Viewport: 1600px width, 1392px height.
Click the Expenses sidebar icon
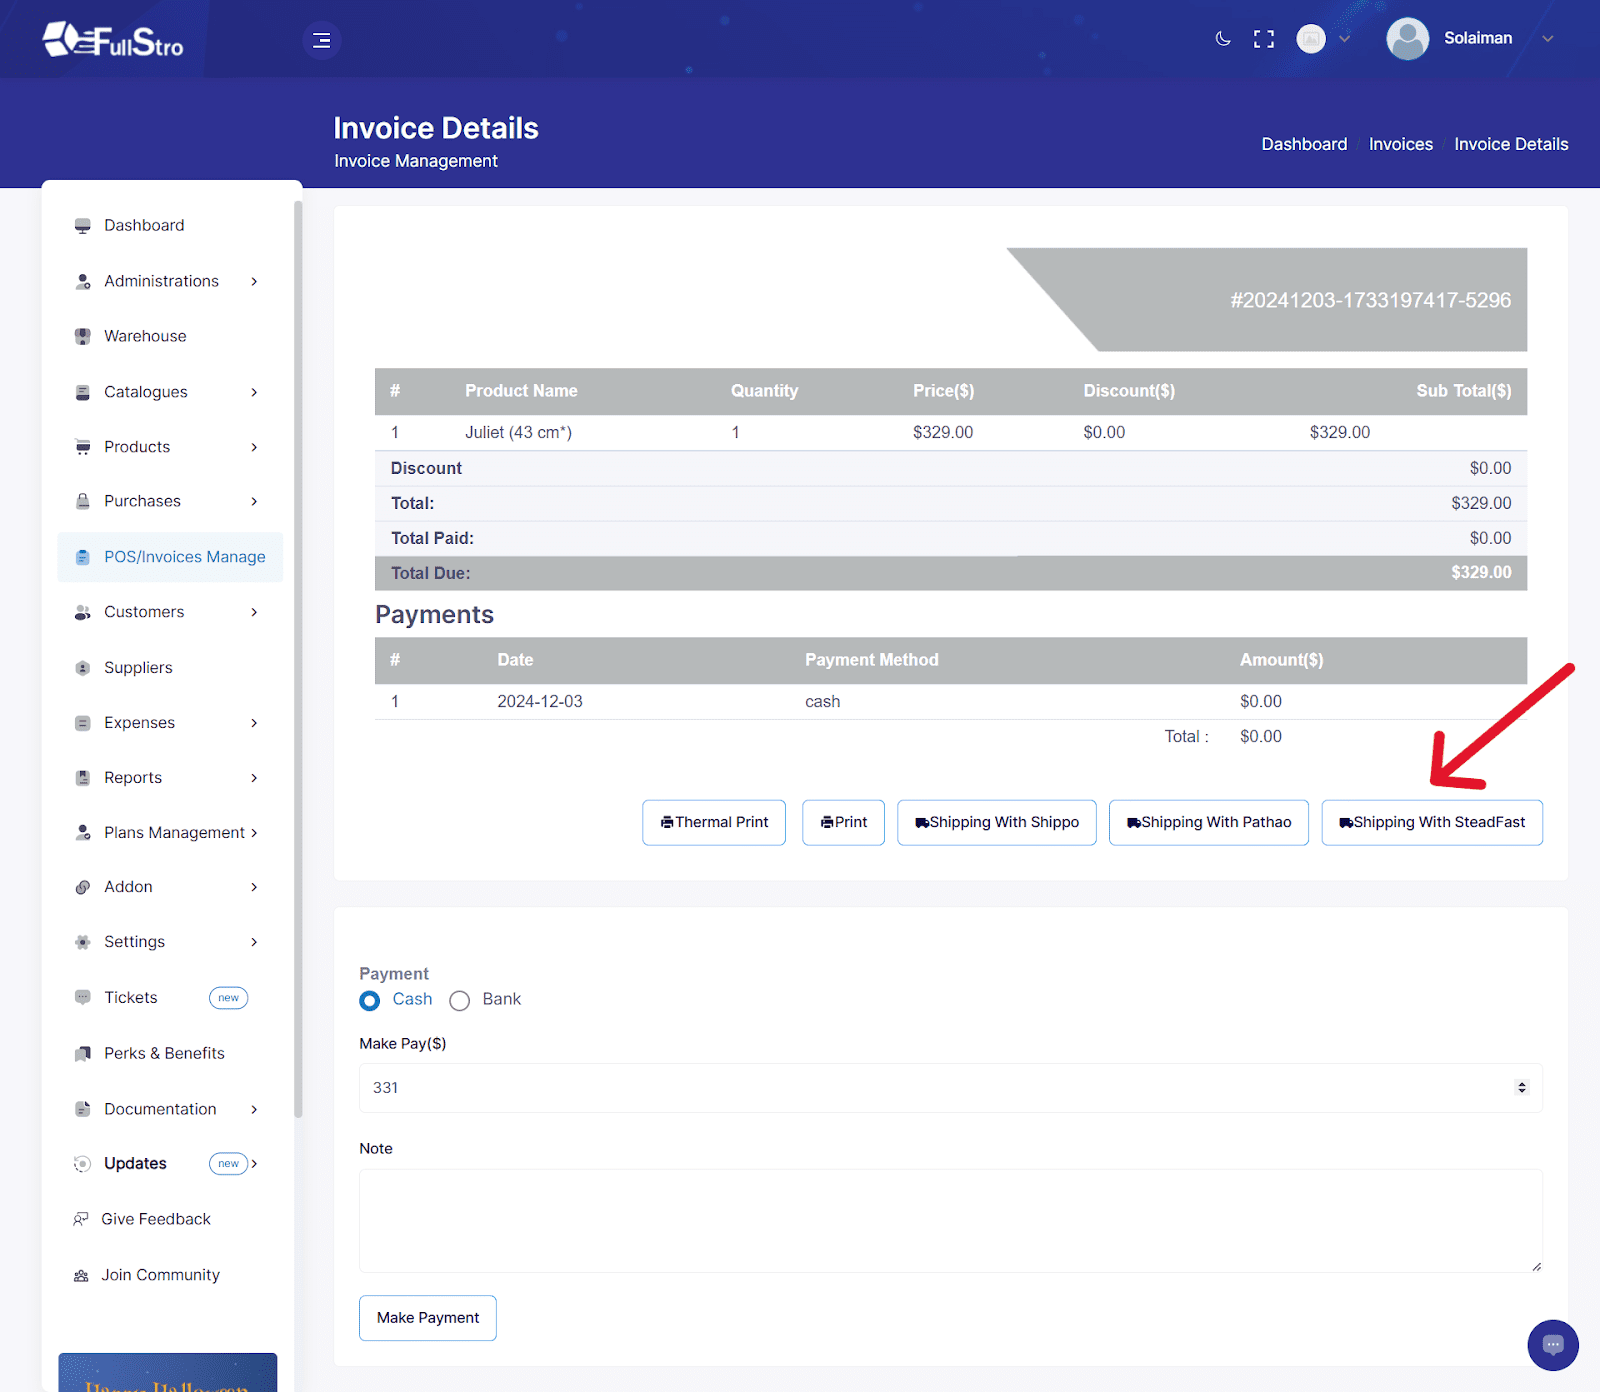(83, 723)
